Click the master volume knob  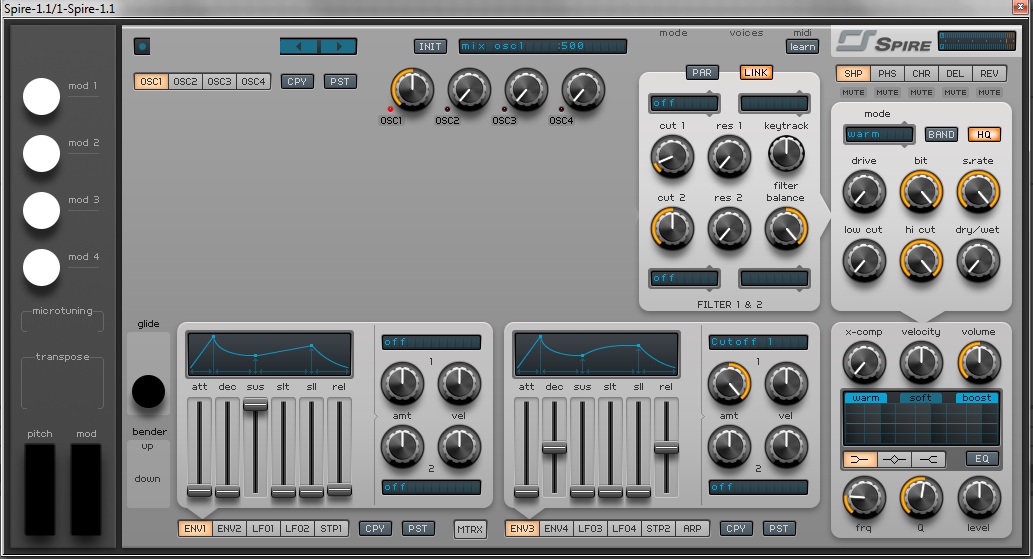(x=979, y=363)
